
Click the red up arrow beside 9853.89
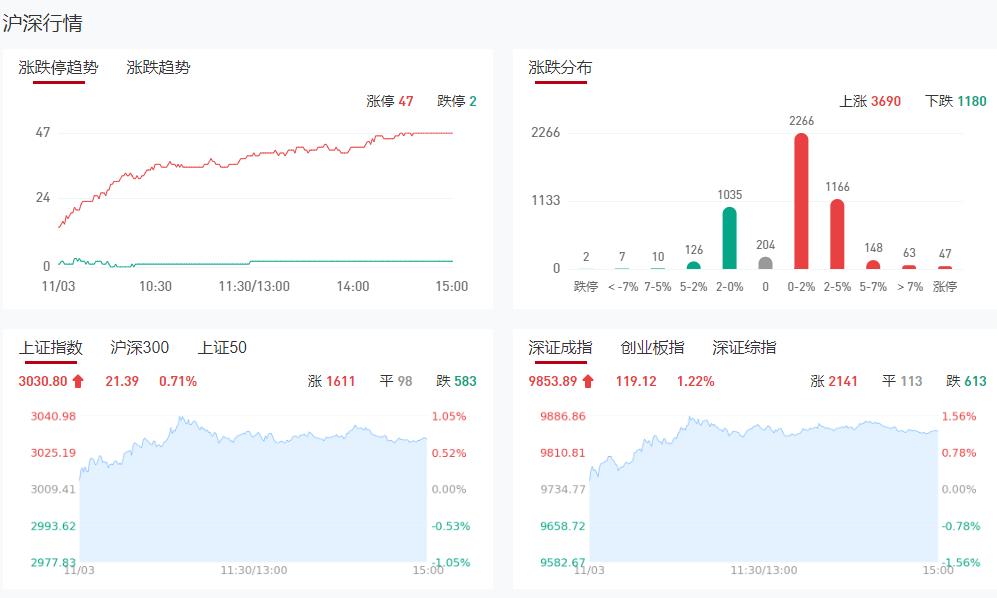tap(588, 381)
